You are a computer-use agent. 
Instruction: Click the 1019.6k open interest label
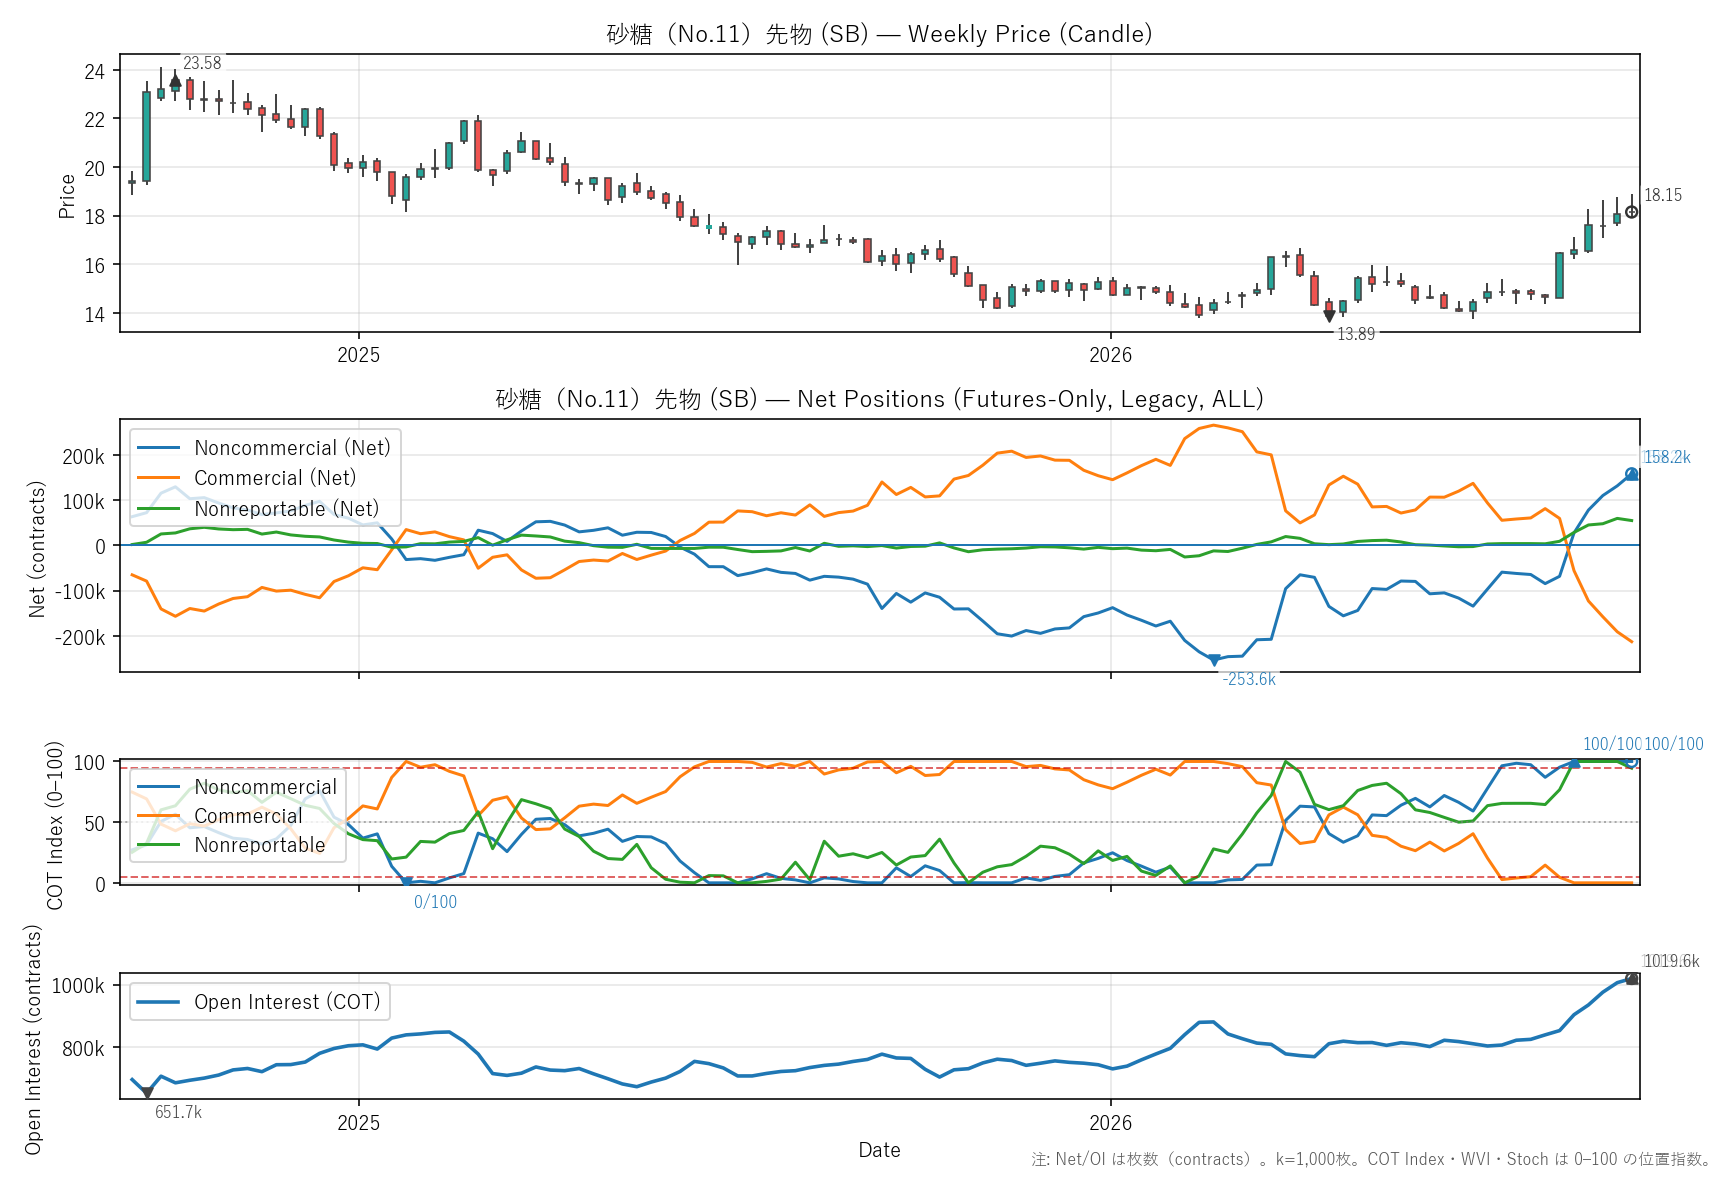pos(1671,961)
